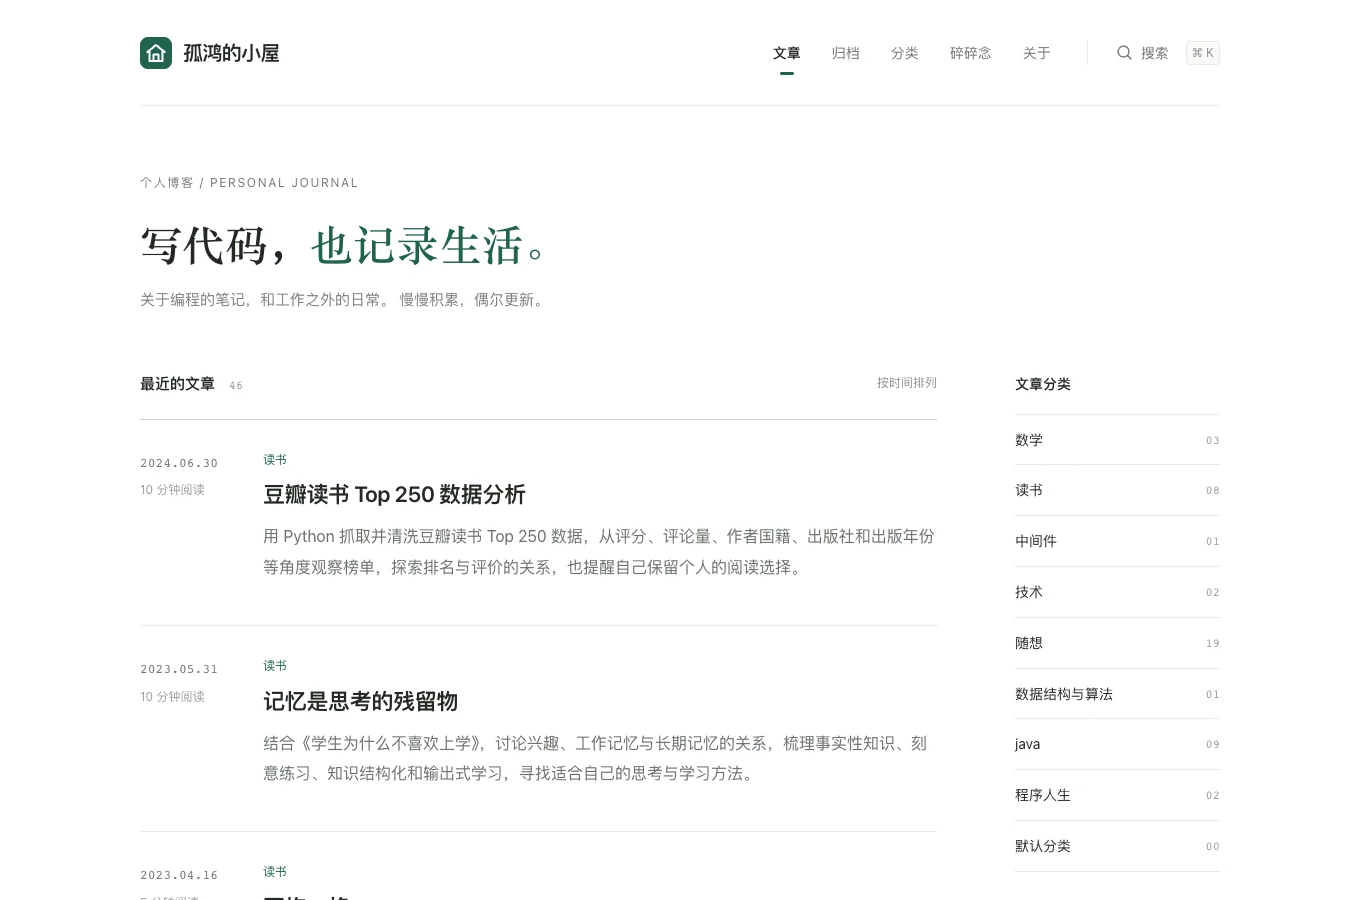This screenshot has width=1360, height=900.
Task: Click the count 19 beside 随想
Action: 1213,643
